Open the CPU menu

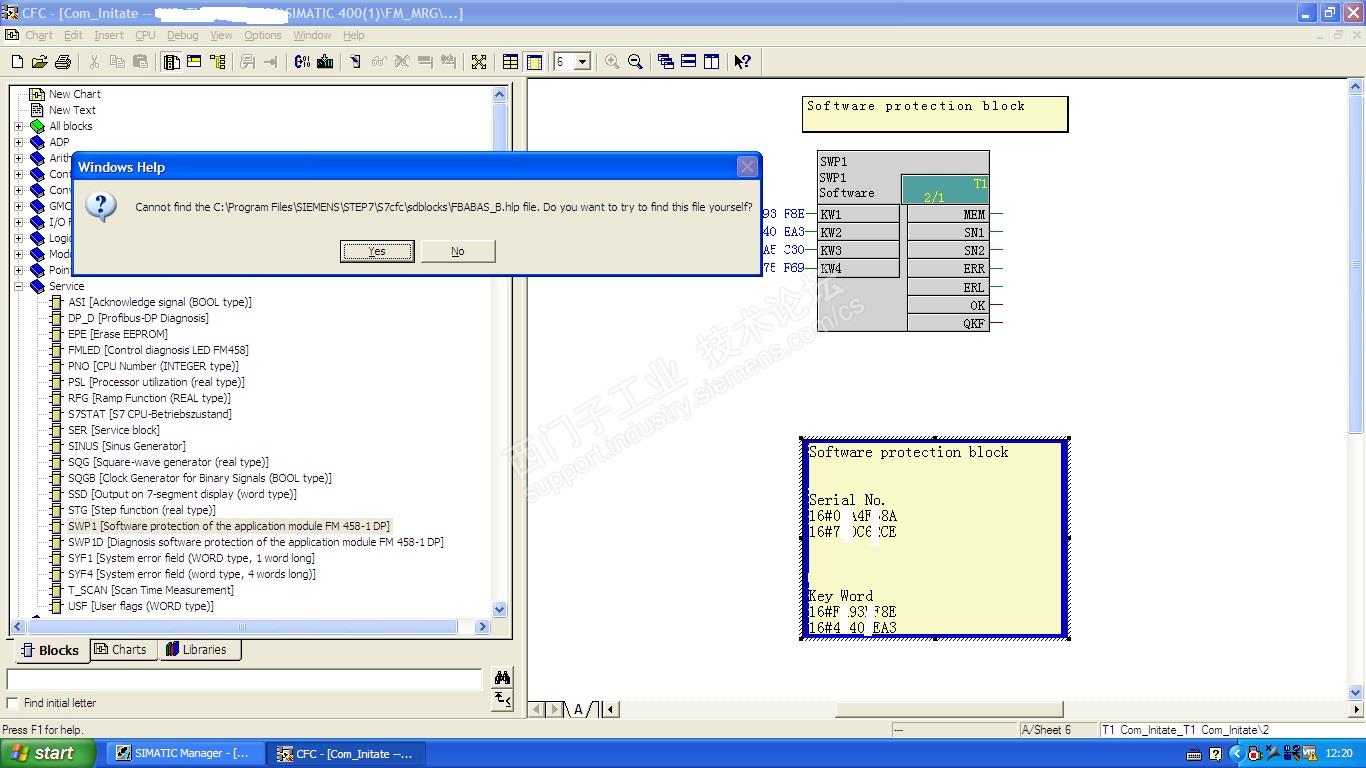pyautogui.click(x=146, y=35)
